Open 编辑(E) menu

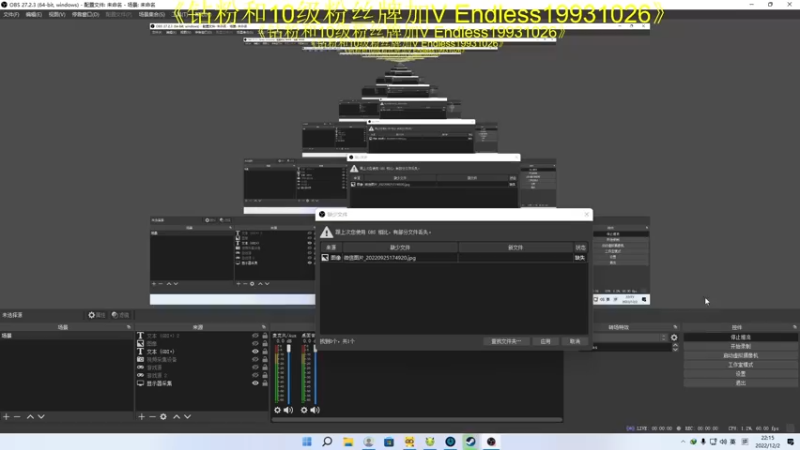point(34,15)
